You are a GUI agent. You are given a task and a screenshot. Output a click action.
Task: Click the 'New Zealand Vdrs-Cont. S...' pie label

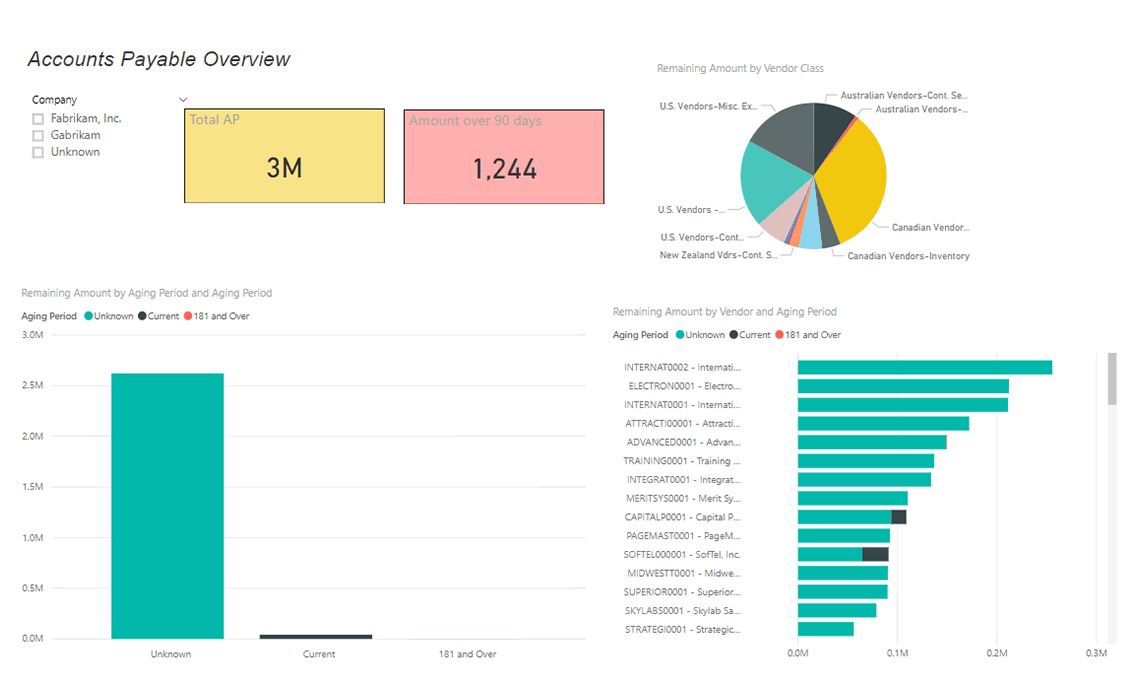click(x=718, y=255)
